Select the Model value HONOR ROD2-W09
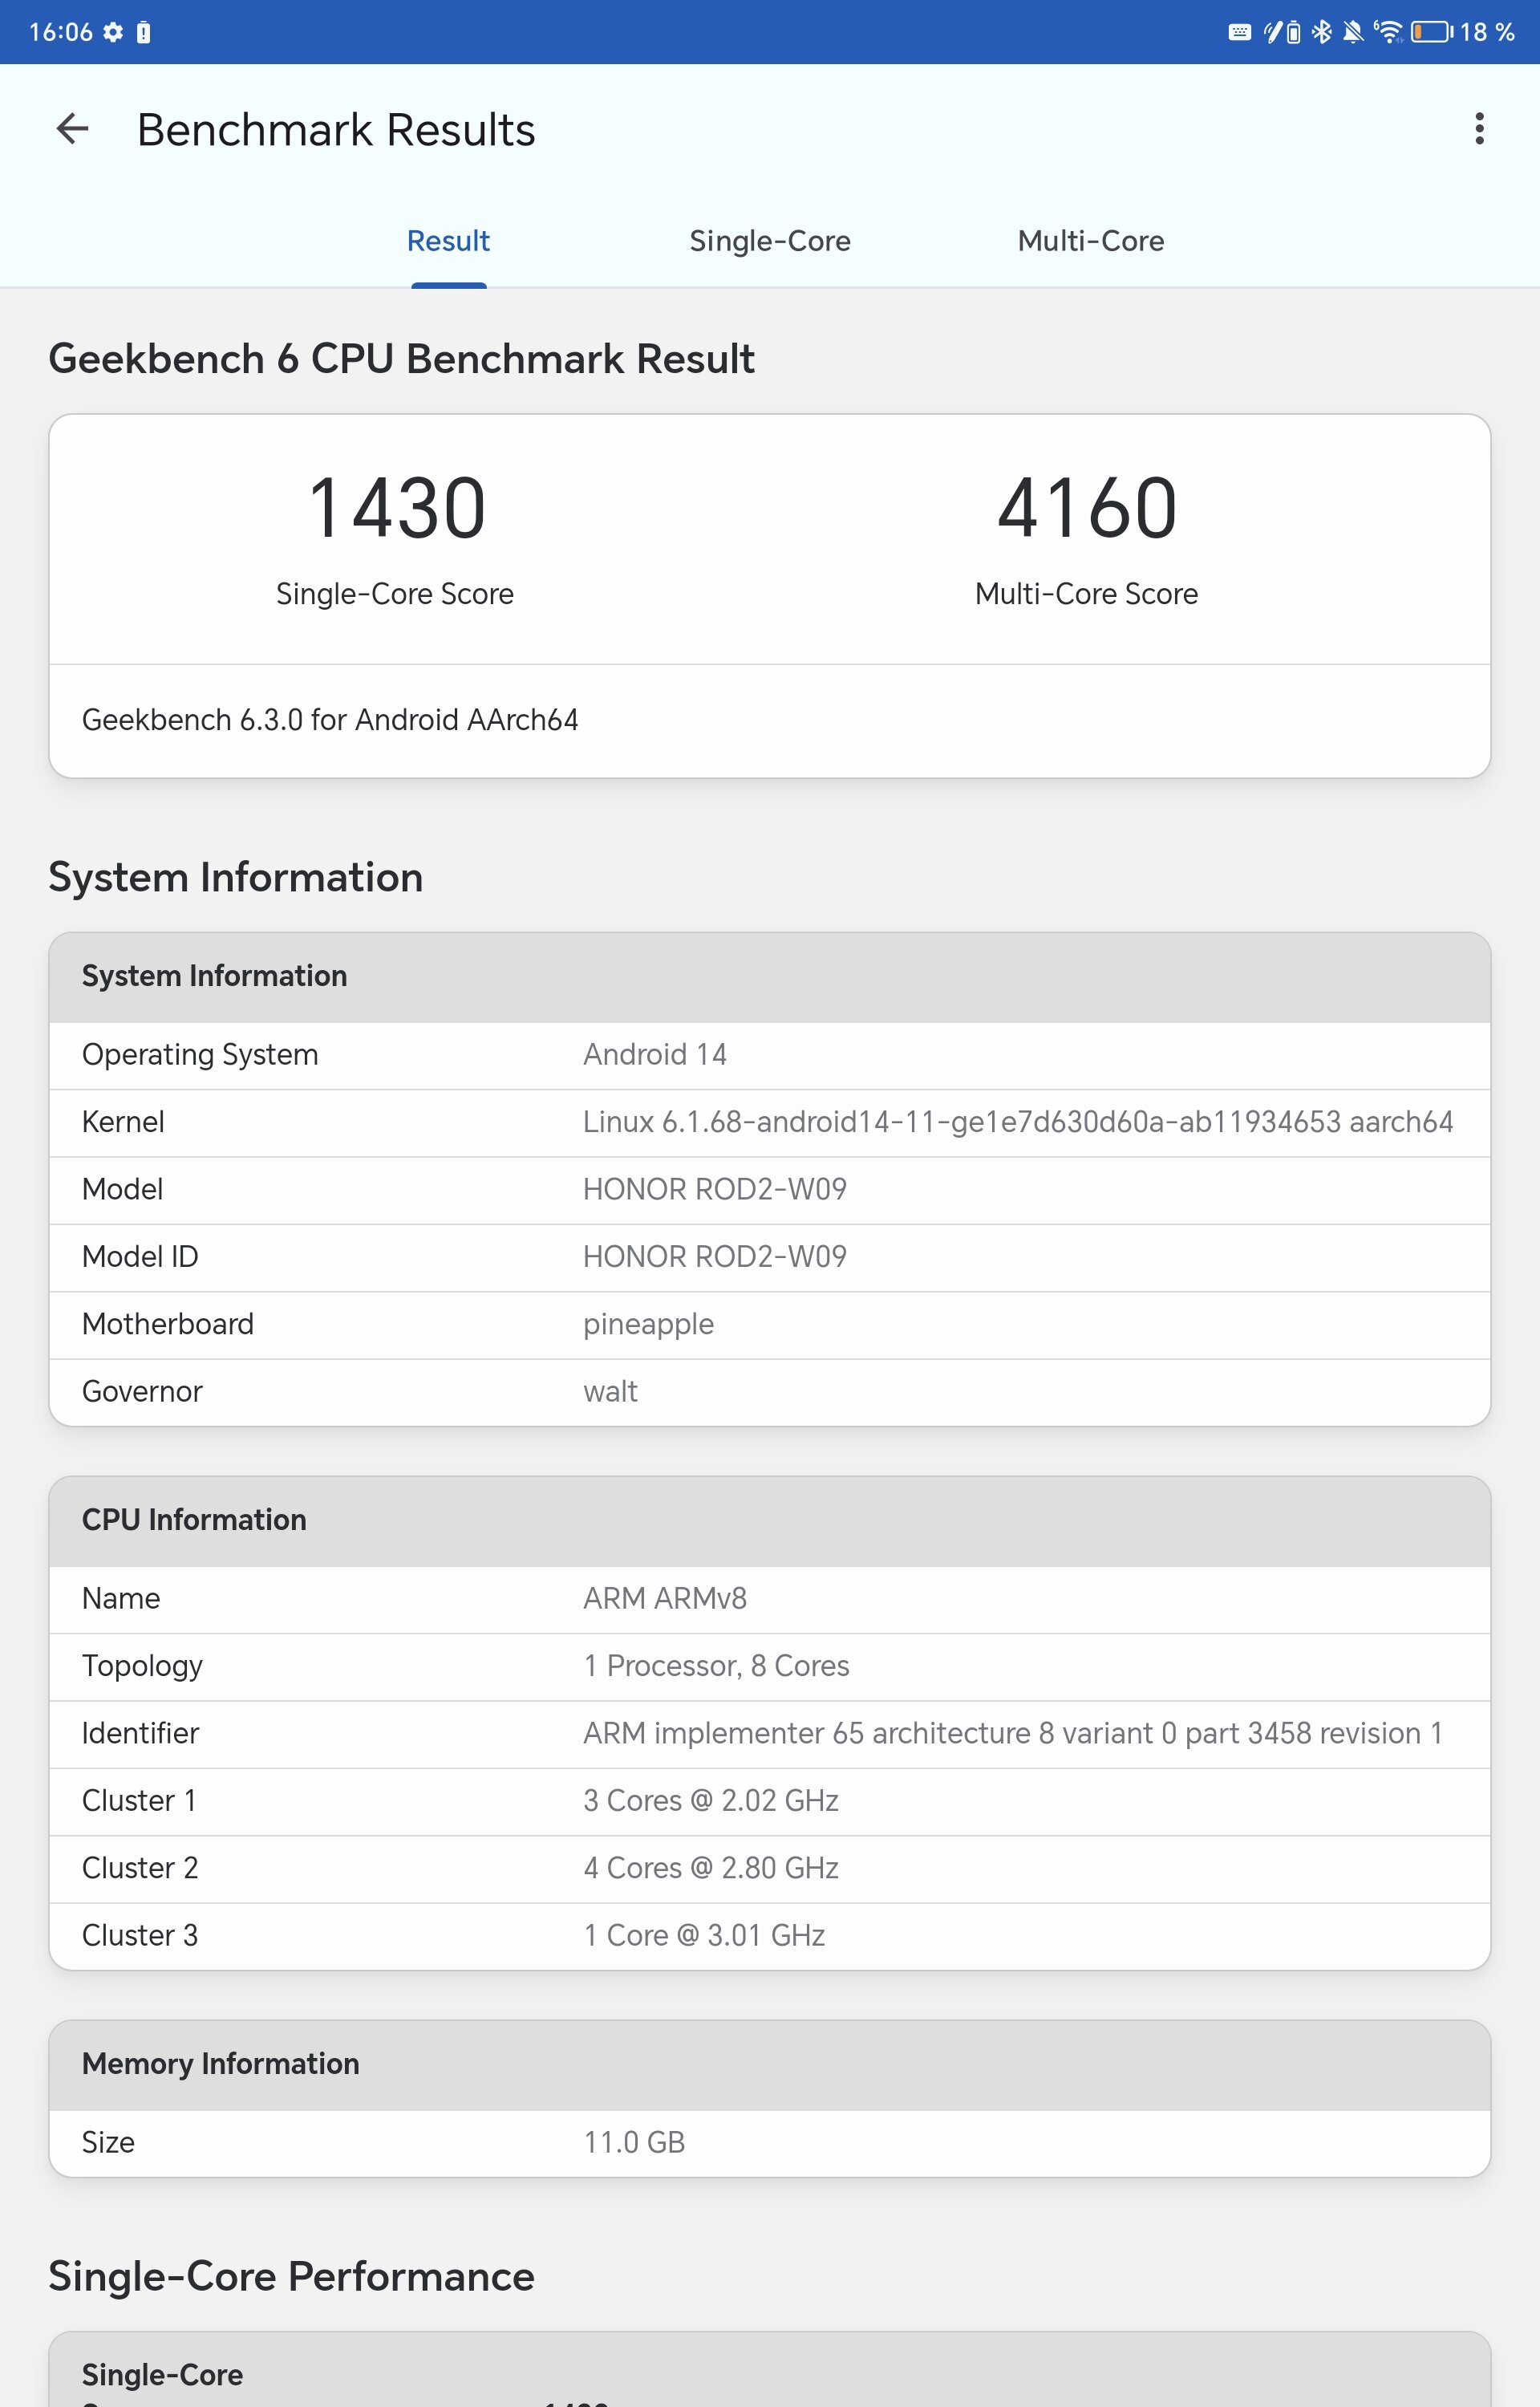 pyautogui.click(x=715, y=1189)
